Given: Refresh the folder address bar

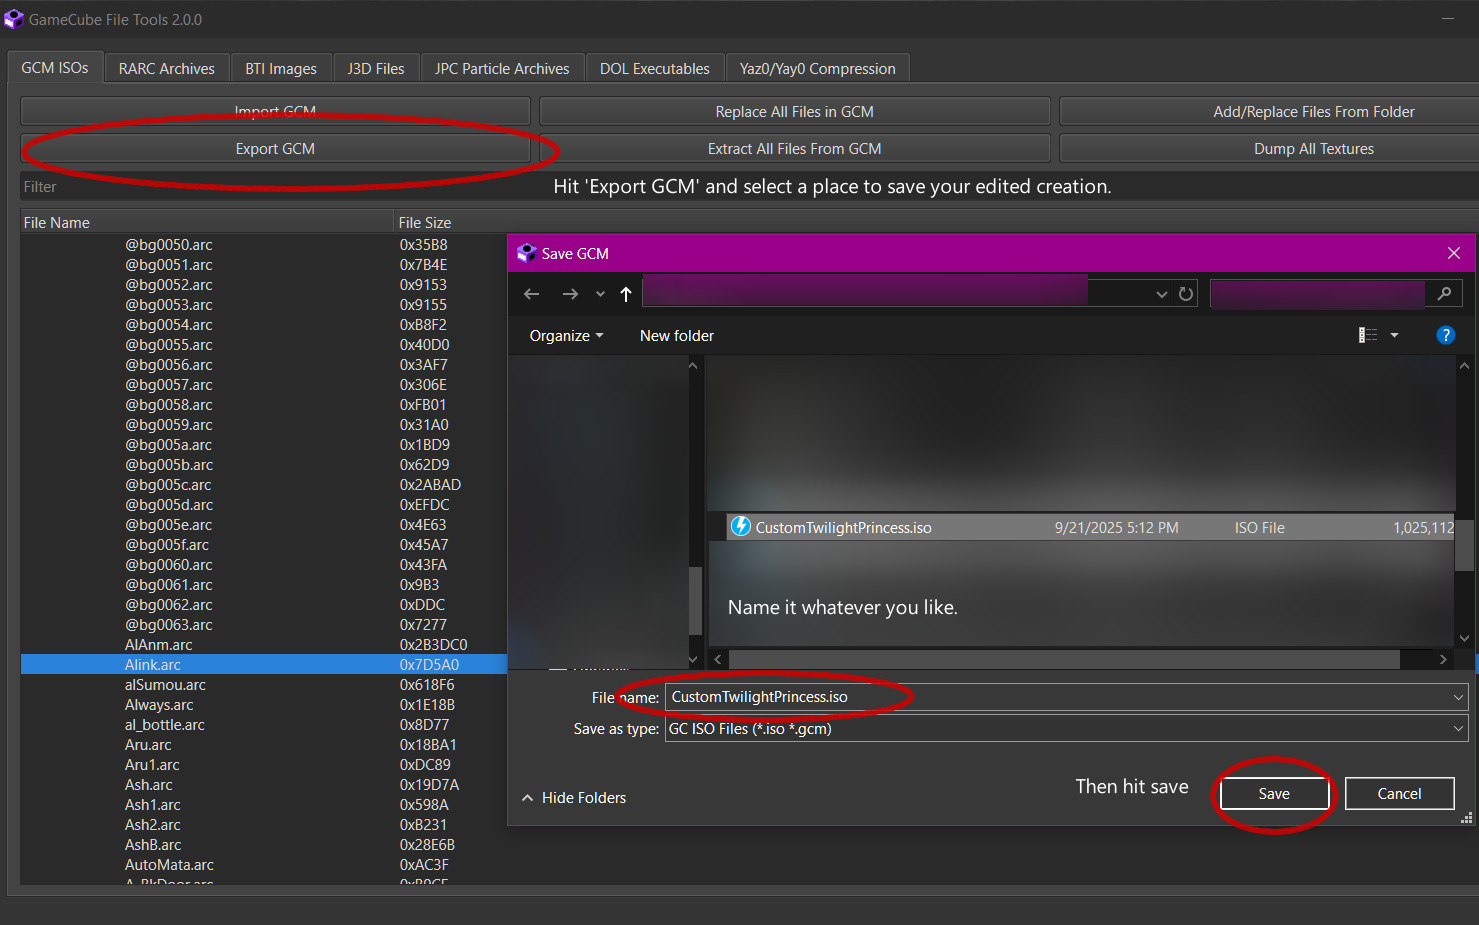Looking at the screenshot, I should point(1186,294).
